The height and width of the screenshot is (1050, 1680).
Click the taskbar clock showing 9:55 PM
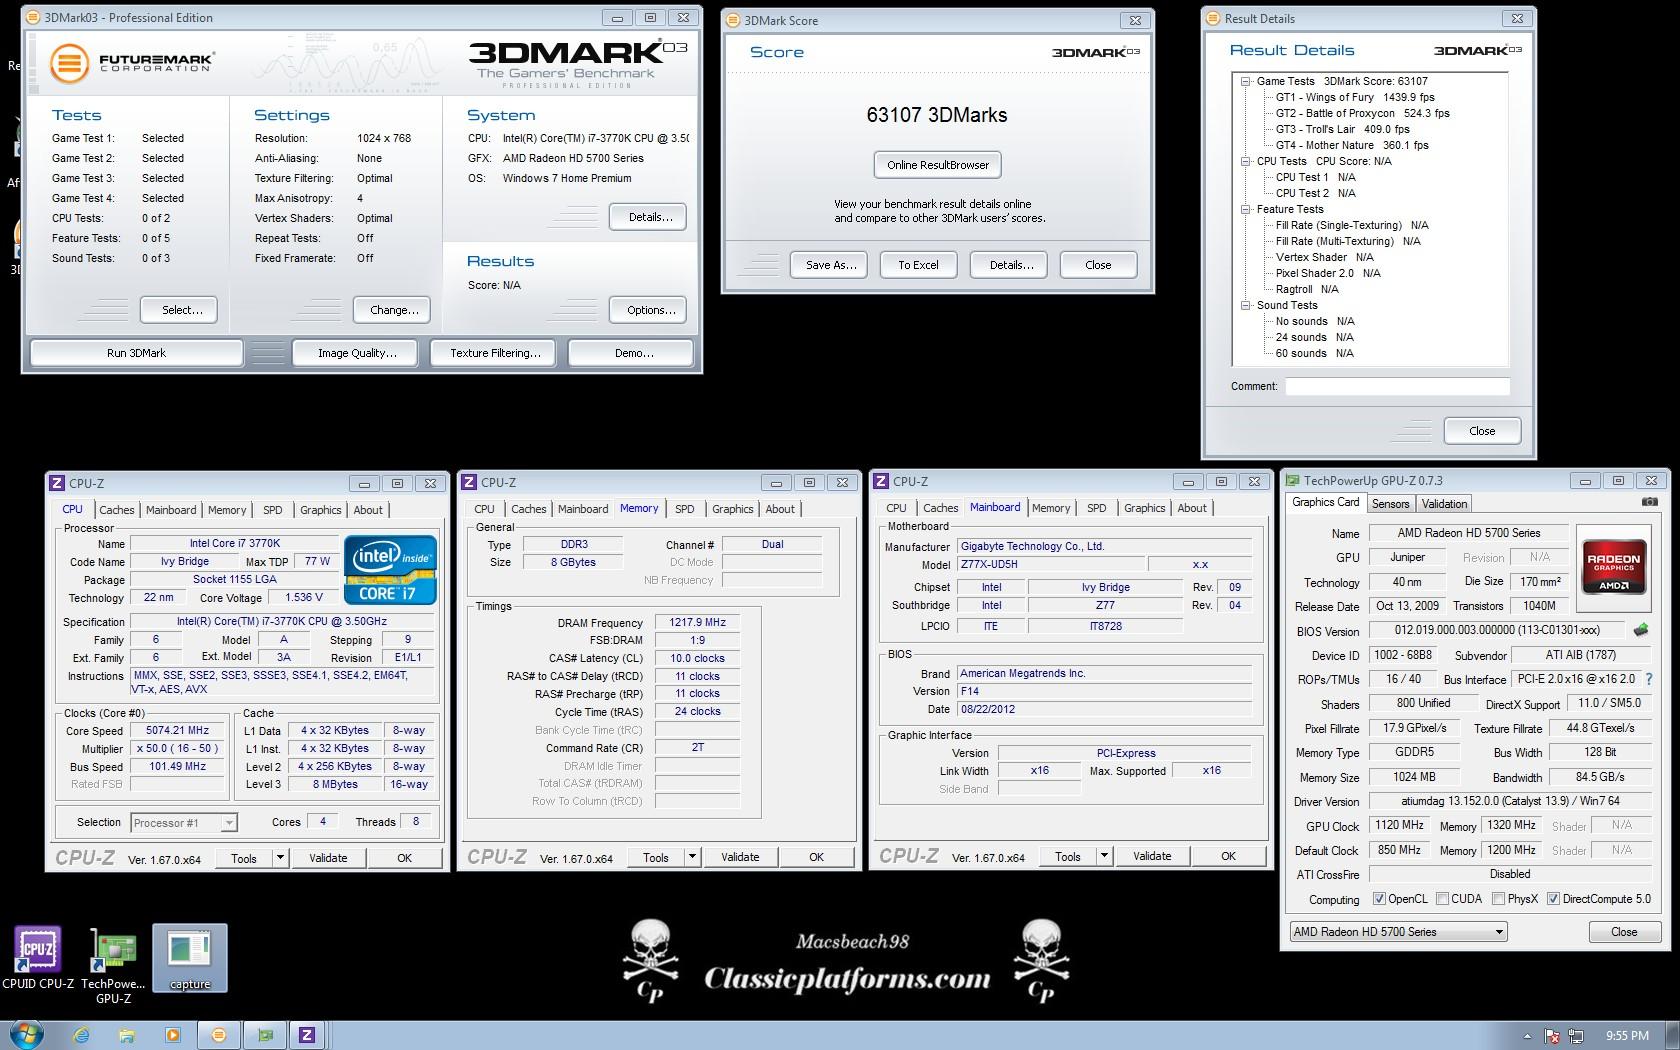coord(1627,1036)
